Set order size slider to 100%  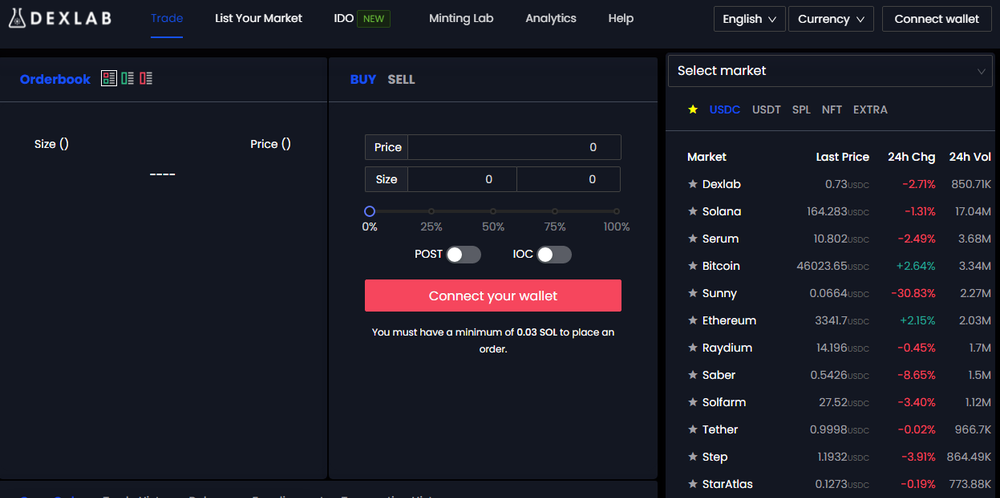pos(616,211)
